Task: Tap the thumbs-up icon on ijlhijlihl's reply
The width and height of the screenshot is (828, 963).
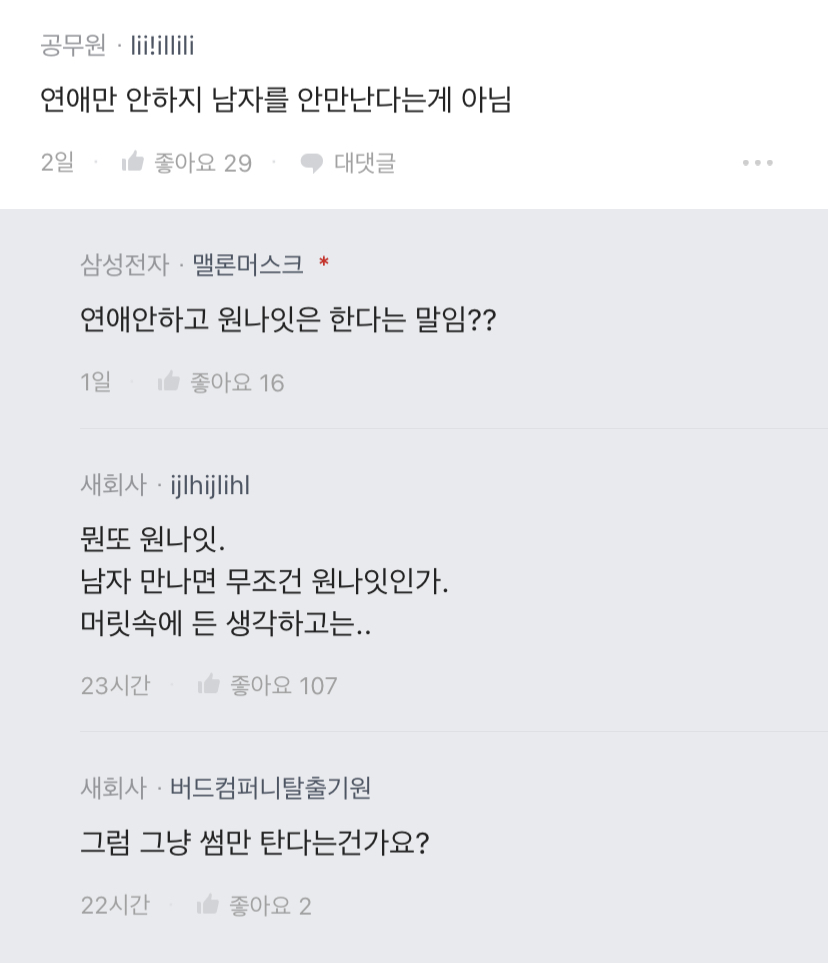Action: click(208, 685)
